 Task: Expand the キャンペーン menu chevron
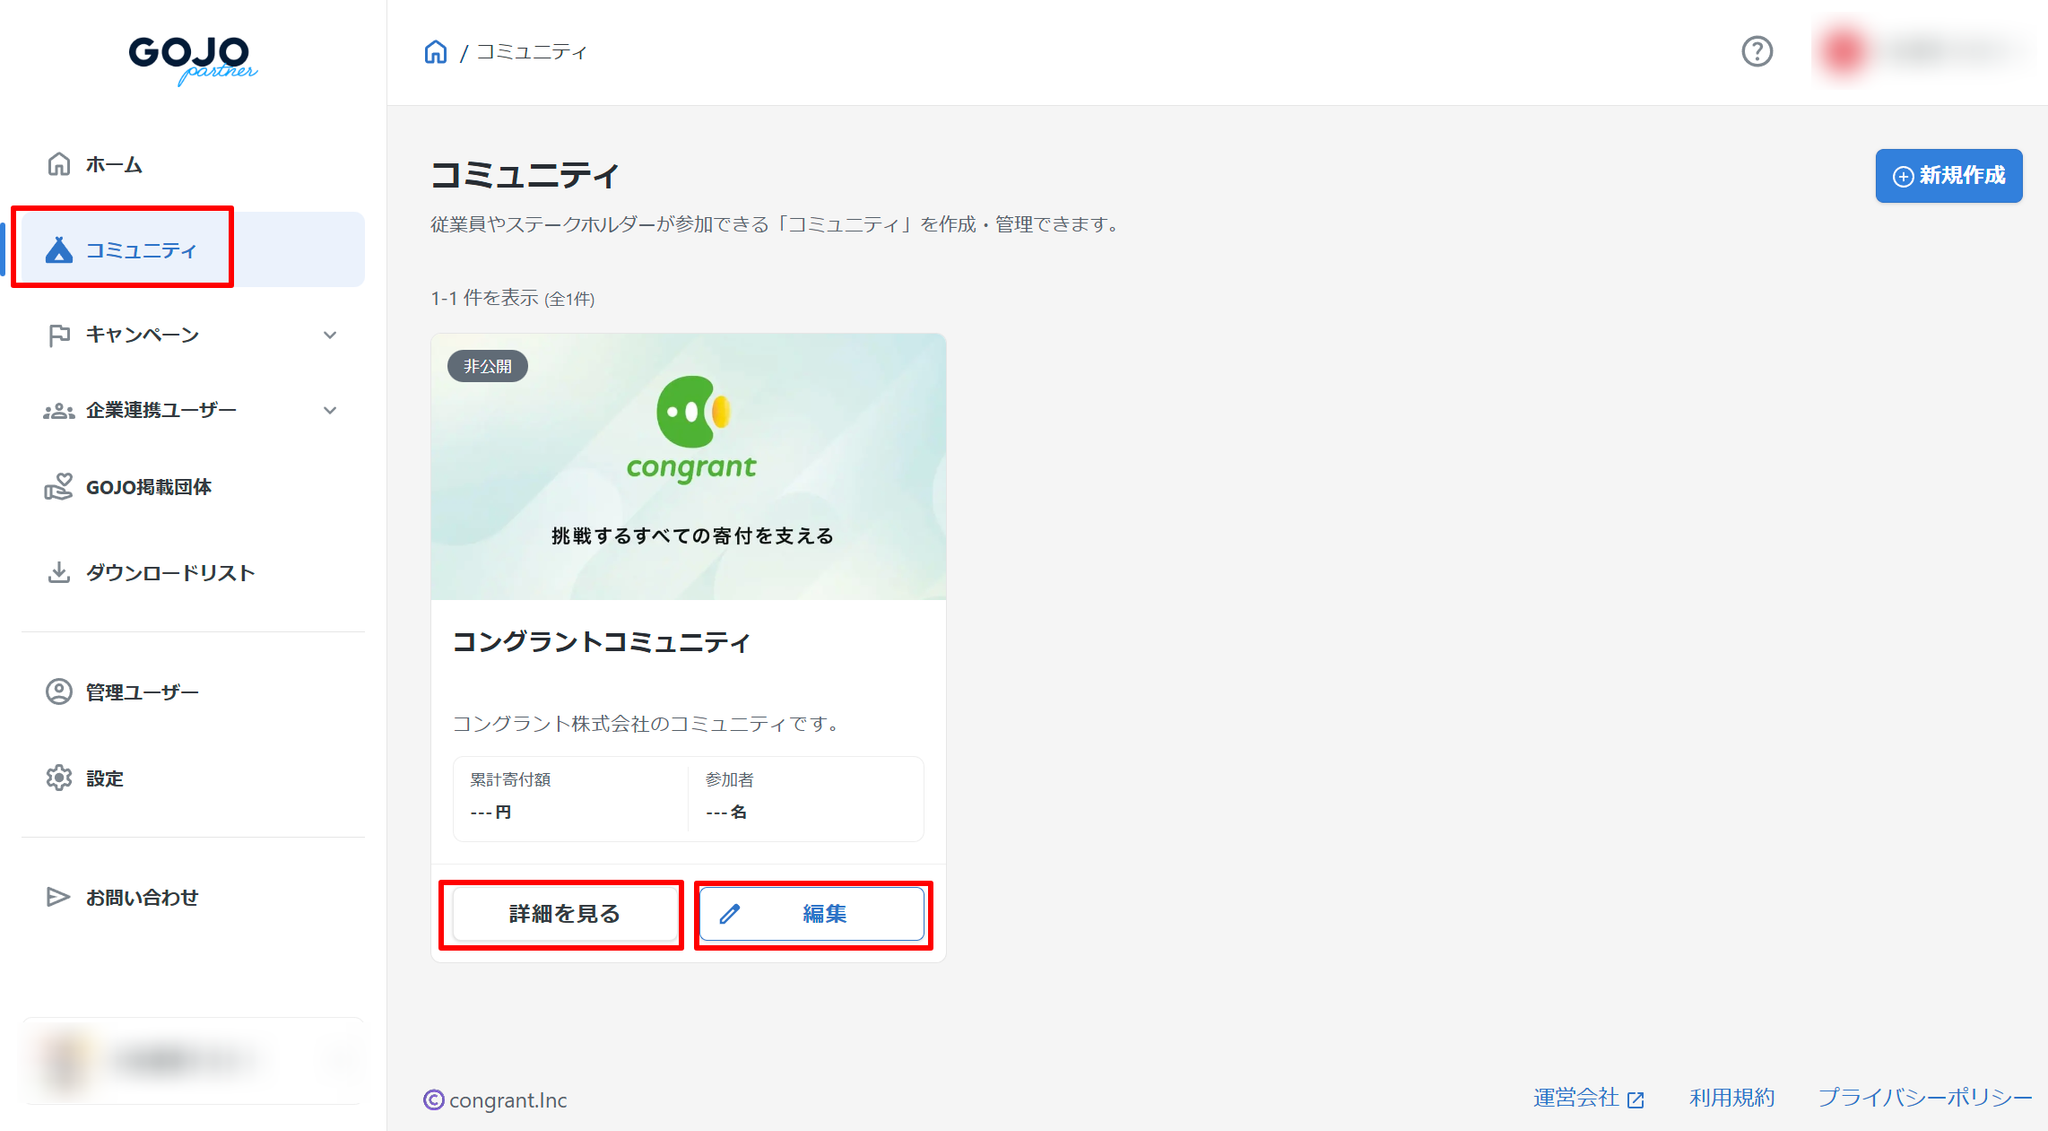pos(330,335)
